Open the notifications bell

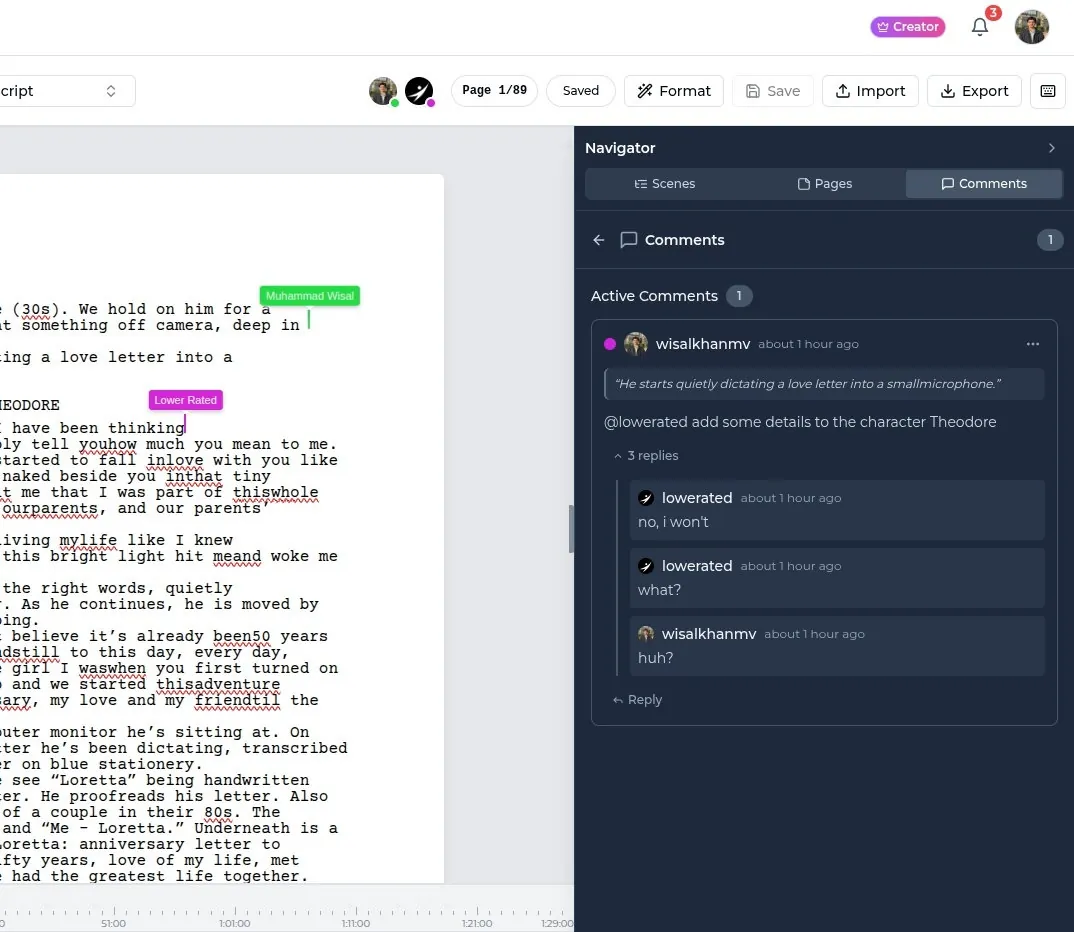980,27
